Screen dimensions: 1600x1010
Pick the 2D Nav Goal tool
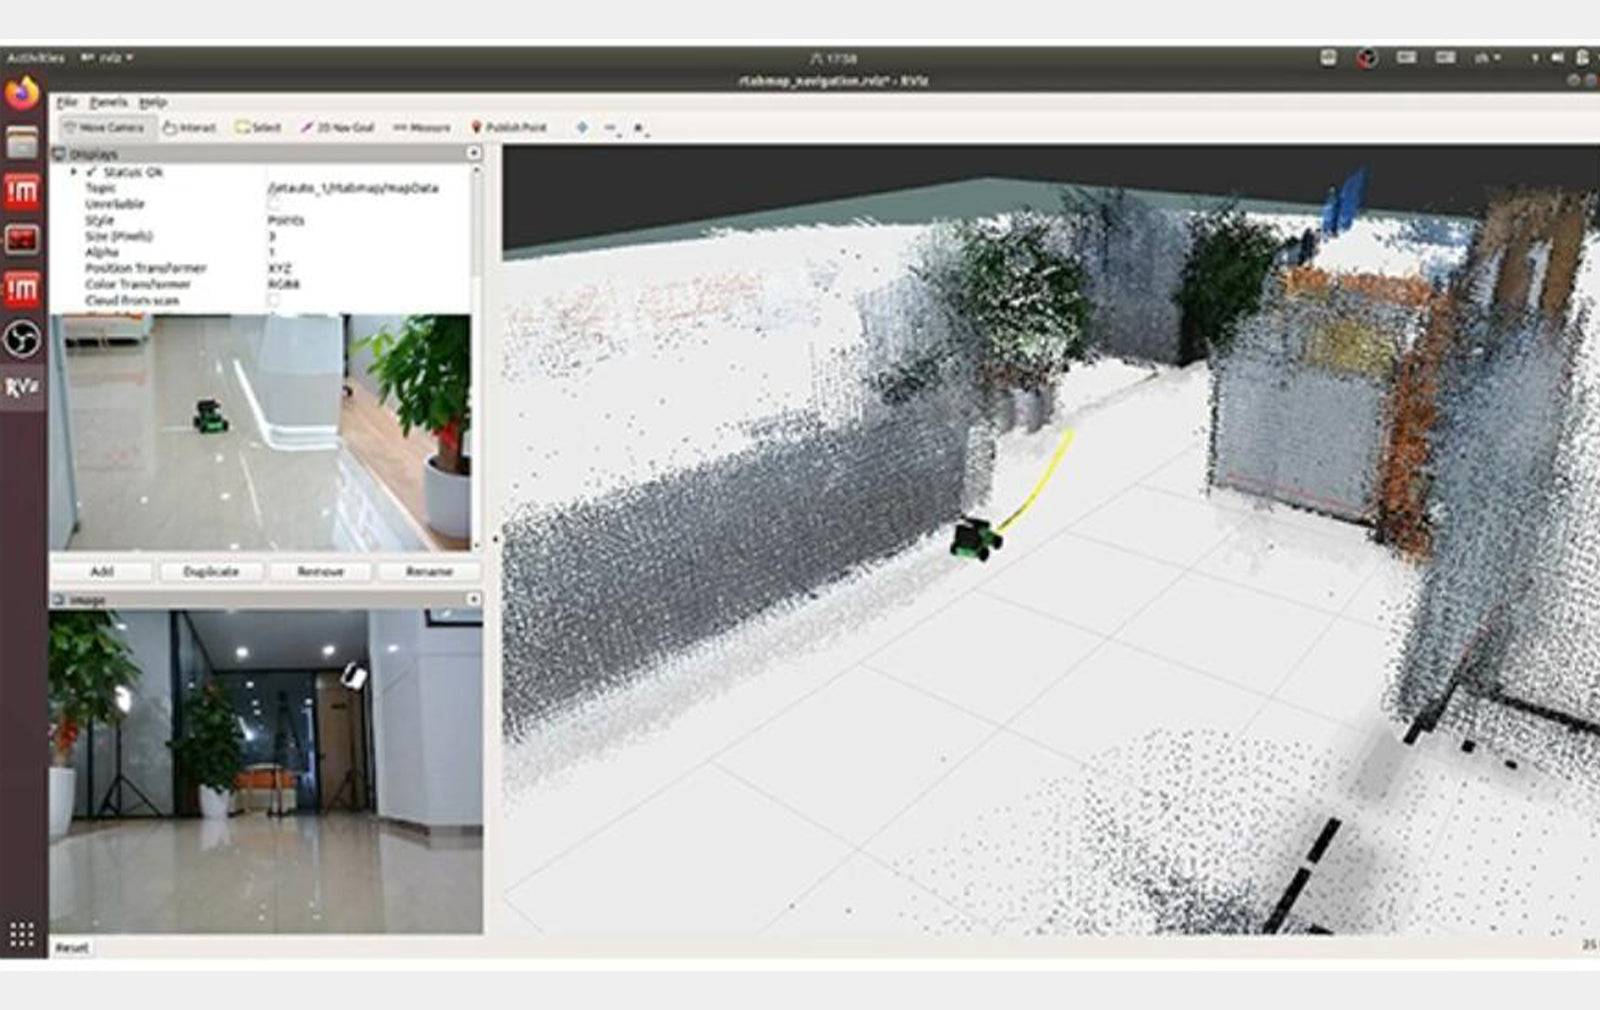tap(337, 128)
